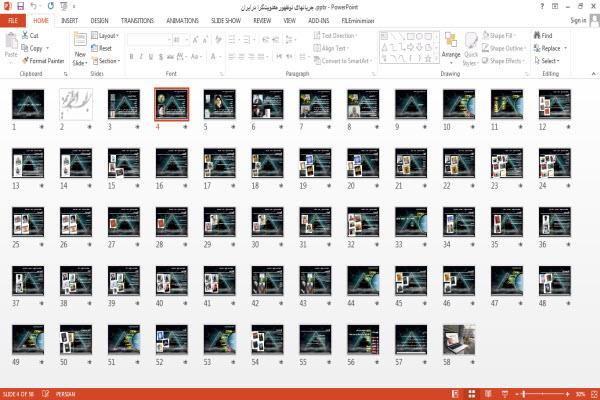This screenshot has width=600, height=400.
Task: Start slide show from status bar icon
Action: pyautogui.click(x=505, y=393)
